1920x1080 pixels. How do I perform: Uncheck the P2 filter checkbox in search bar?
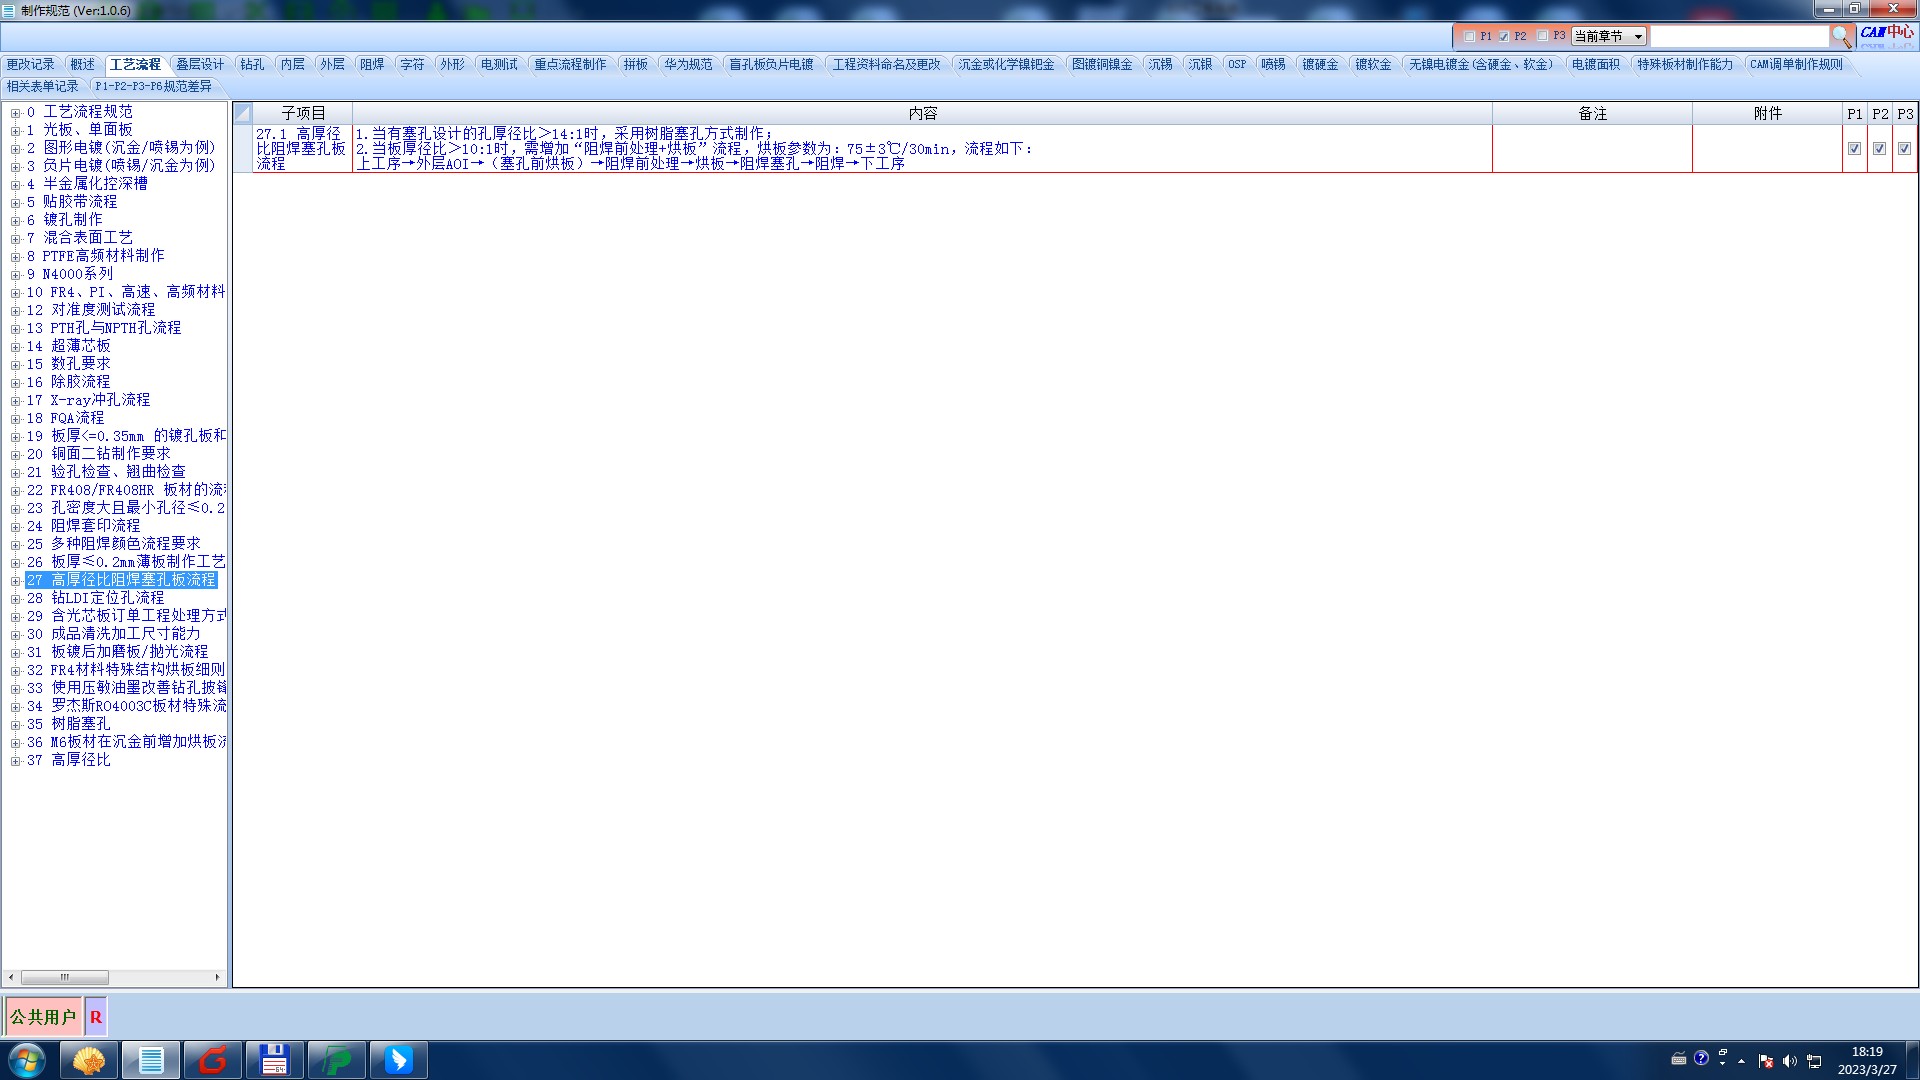click(1504, 36)
